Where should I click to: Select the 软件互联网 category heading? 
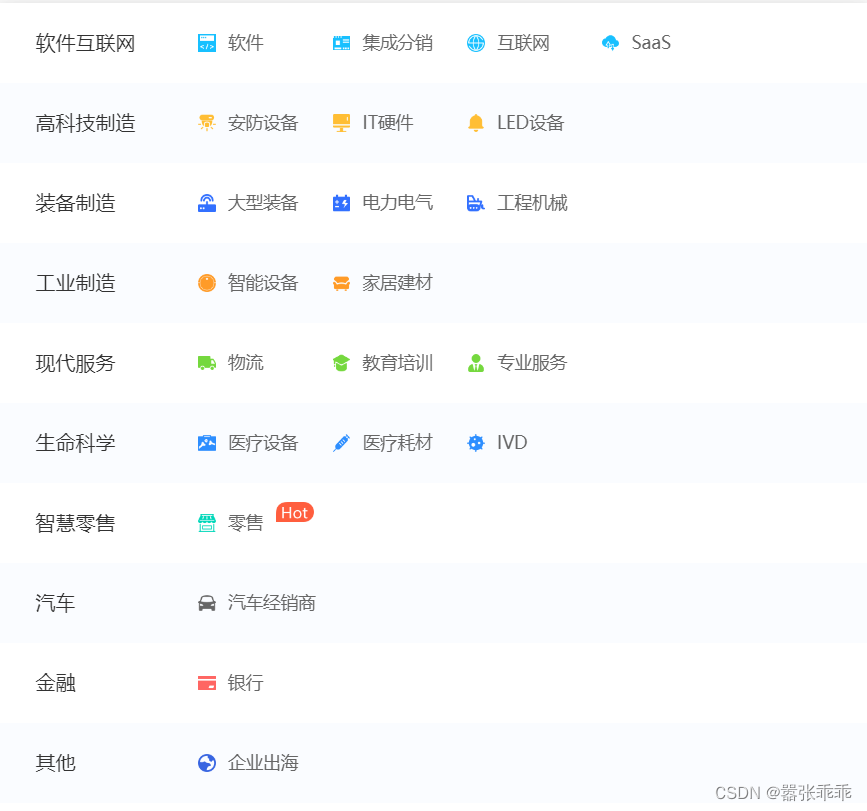point(85,43)
